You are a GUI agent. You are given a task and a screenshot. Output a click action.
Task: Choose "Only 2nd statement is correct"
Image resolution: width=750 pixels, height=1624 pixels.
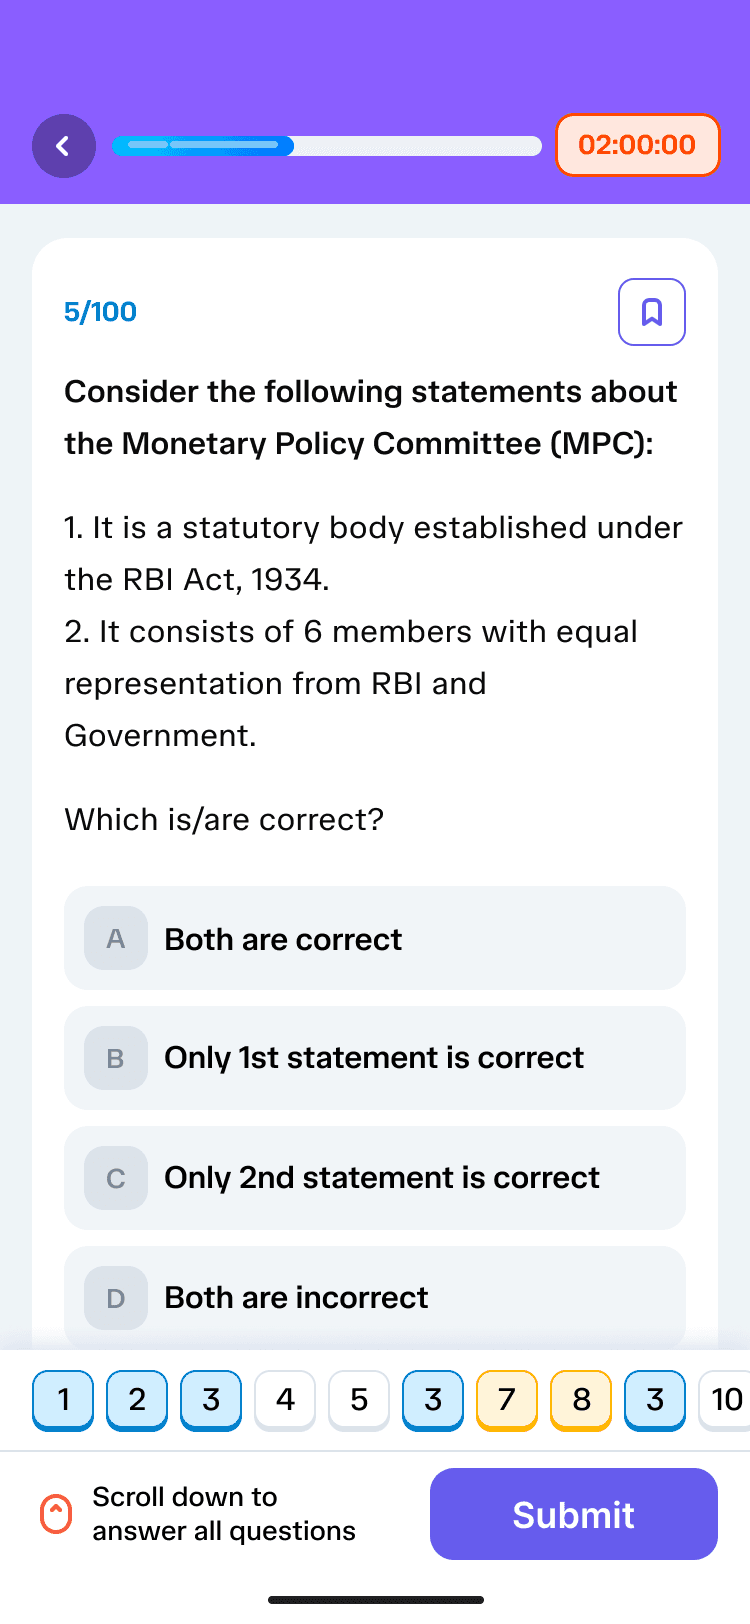click(382, 1178)
